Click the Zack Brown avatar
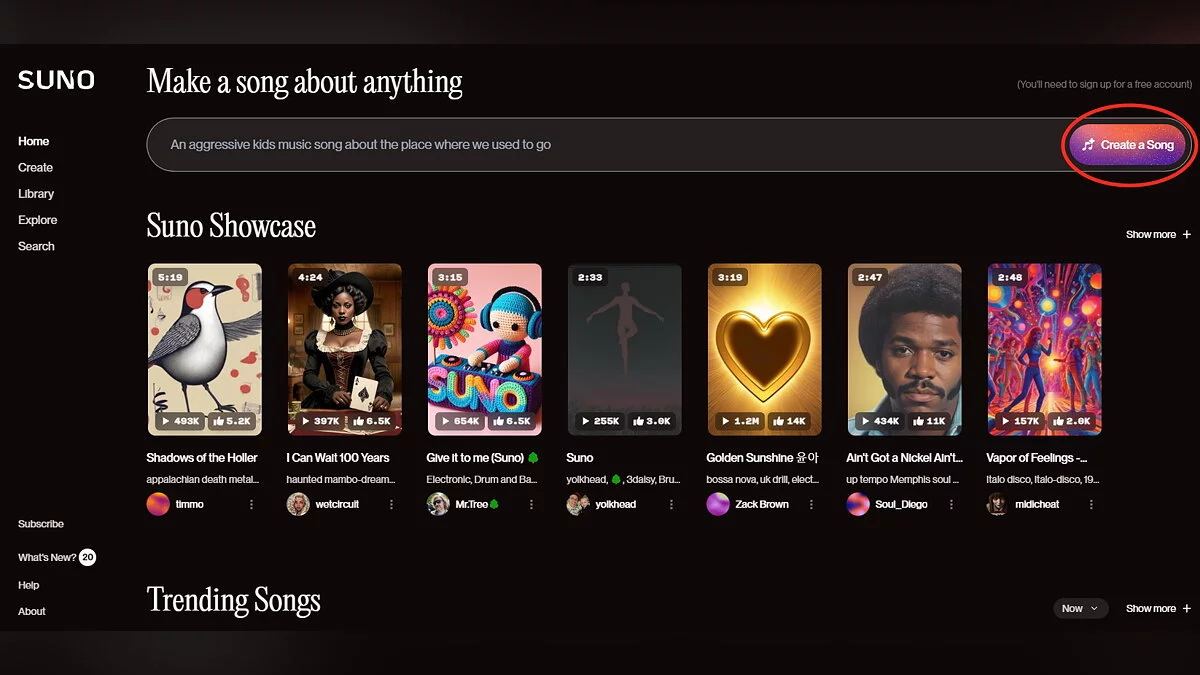This screenshot has height=675, width=1200. 718,504
